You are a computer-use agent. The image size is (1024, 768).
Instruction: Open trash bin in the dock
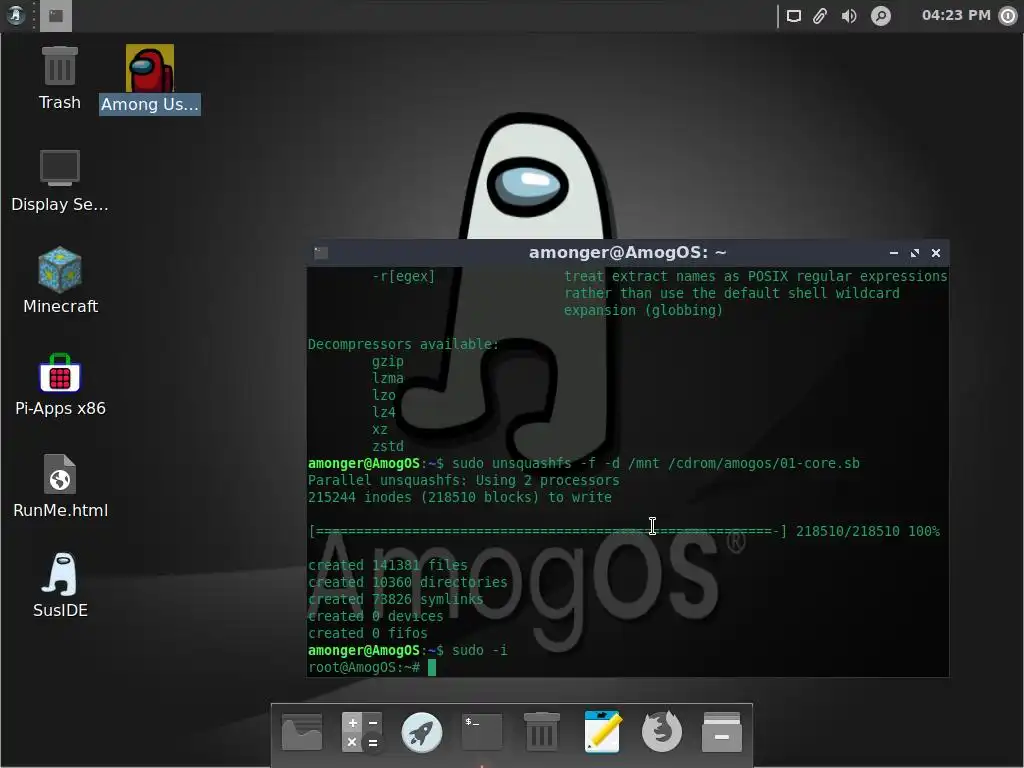[x=541, y=732]
